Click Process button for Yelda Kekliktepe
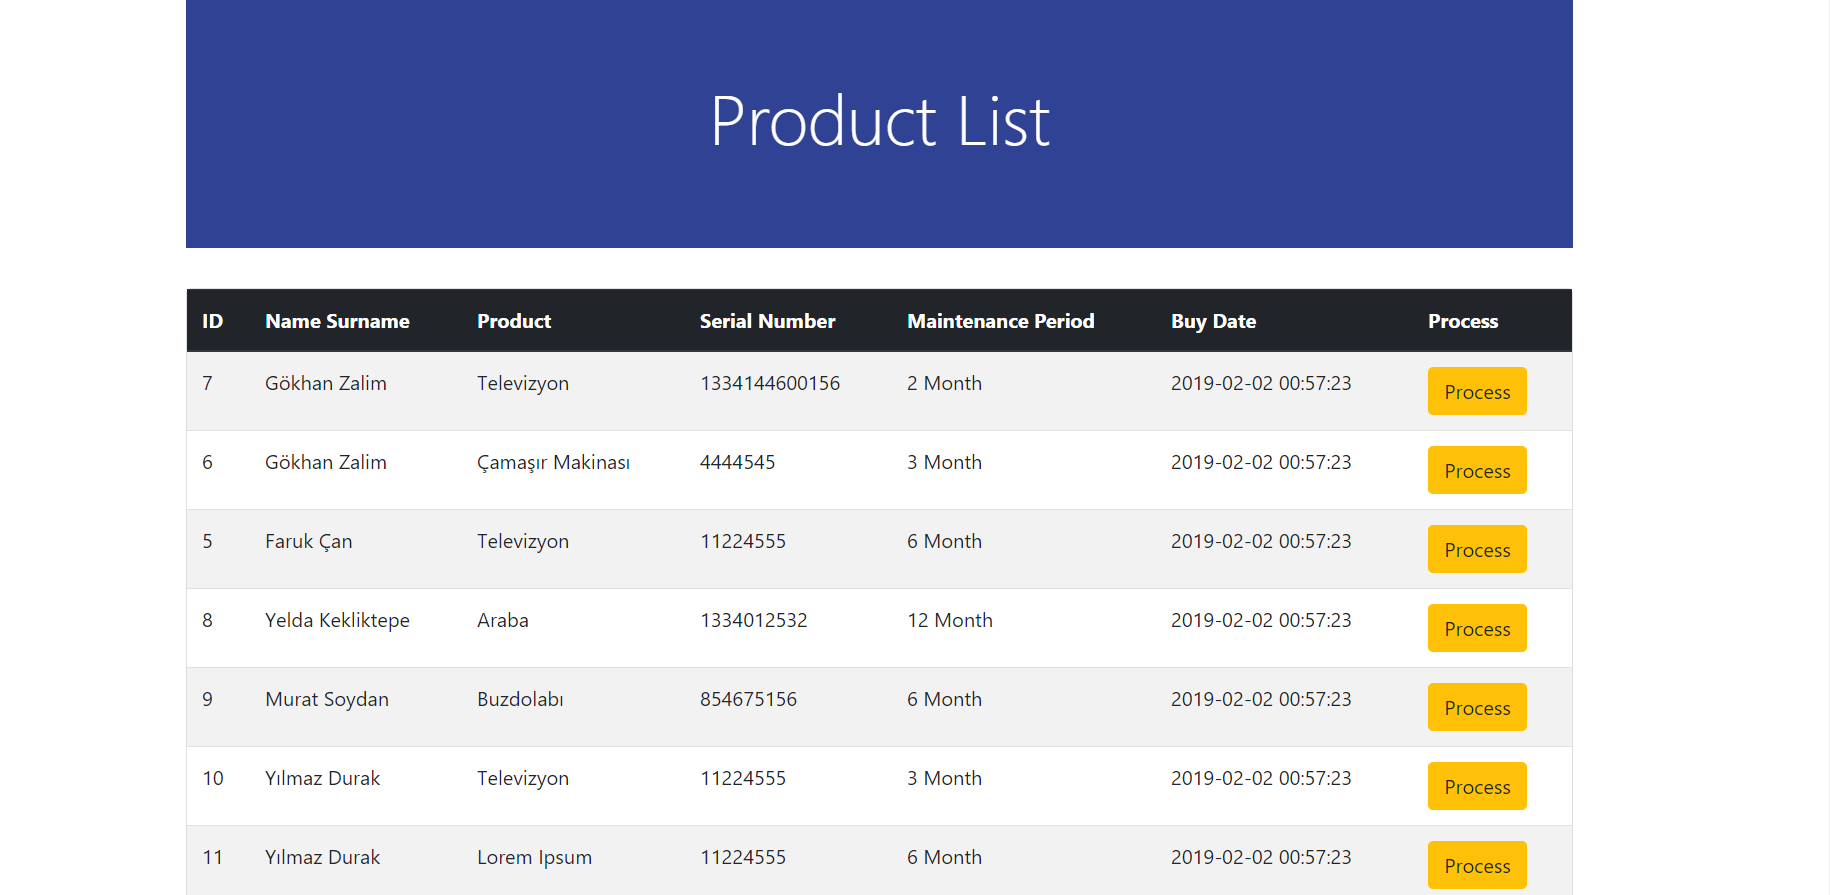 point(1477,628)
